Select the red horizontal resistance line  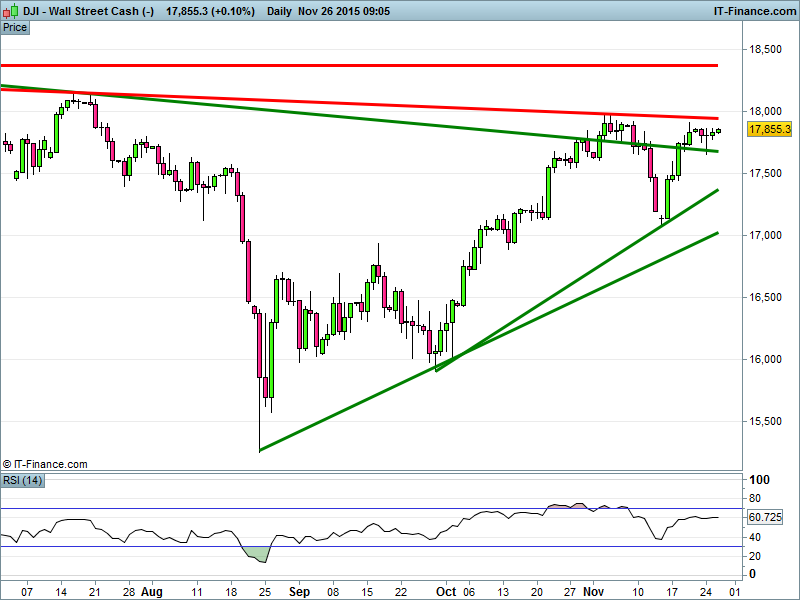point(400,65)
